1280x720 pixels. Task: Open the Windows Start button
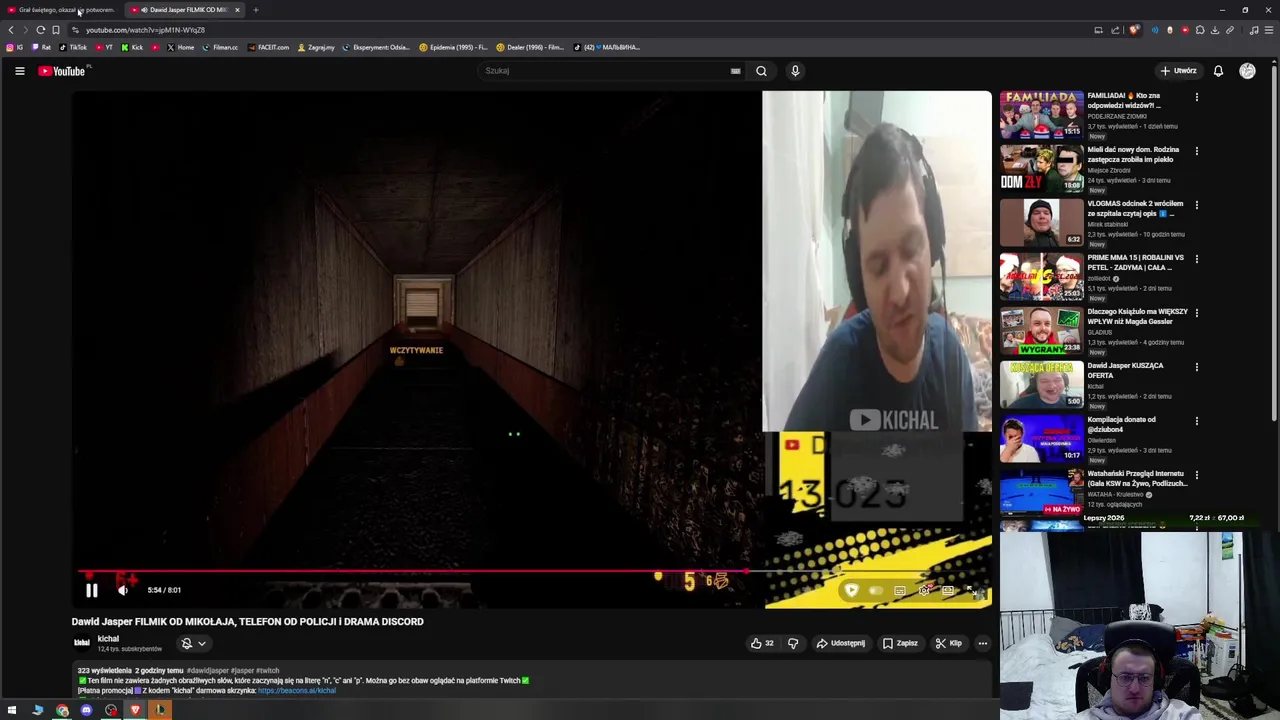12,710
